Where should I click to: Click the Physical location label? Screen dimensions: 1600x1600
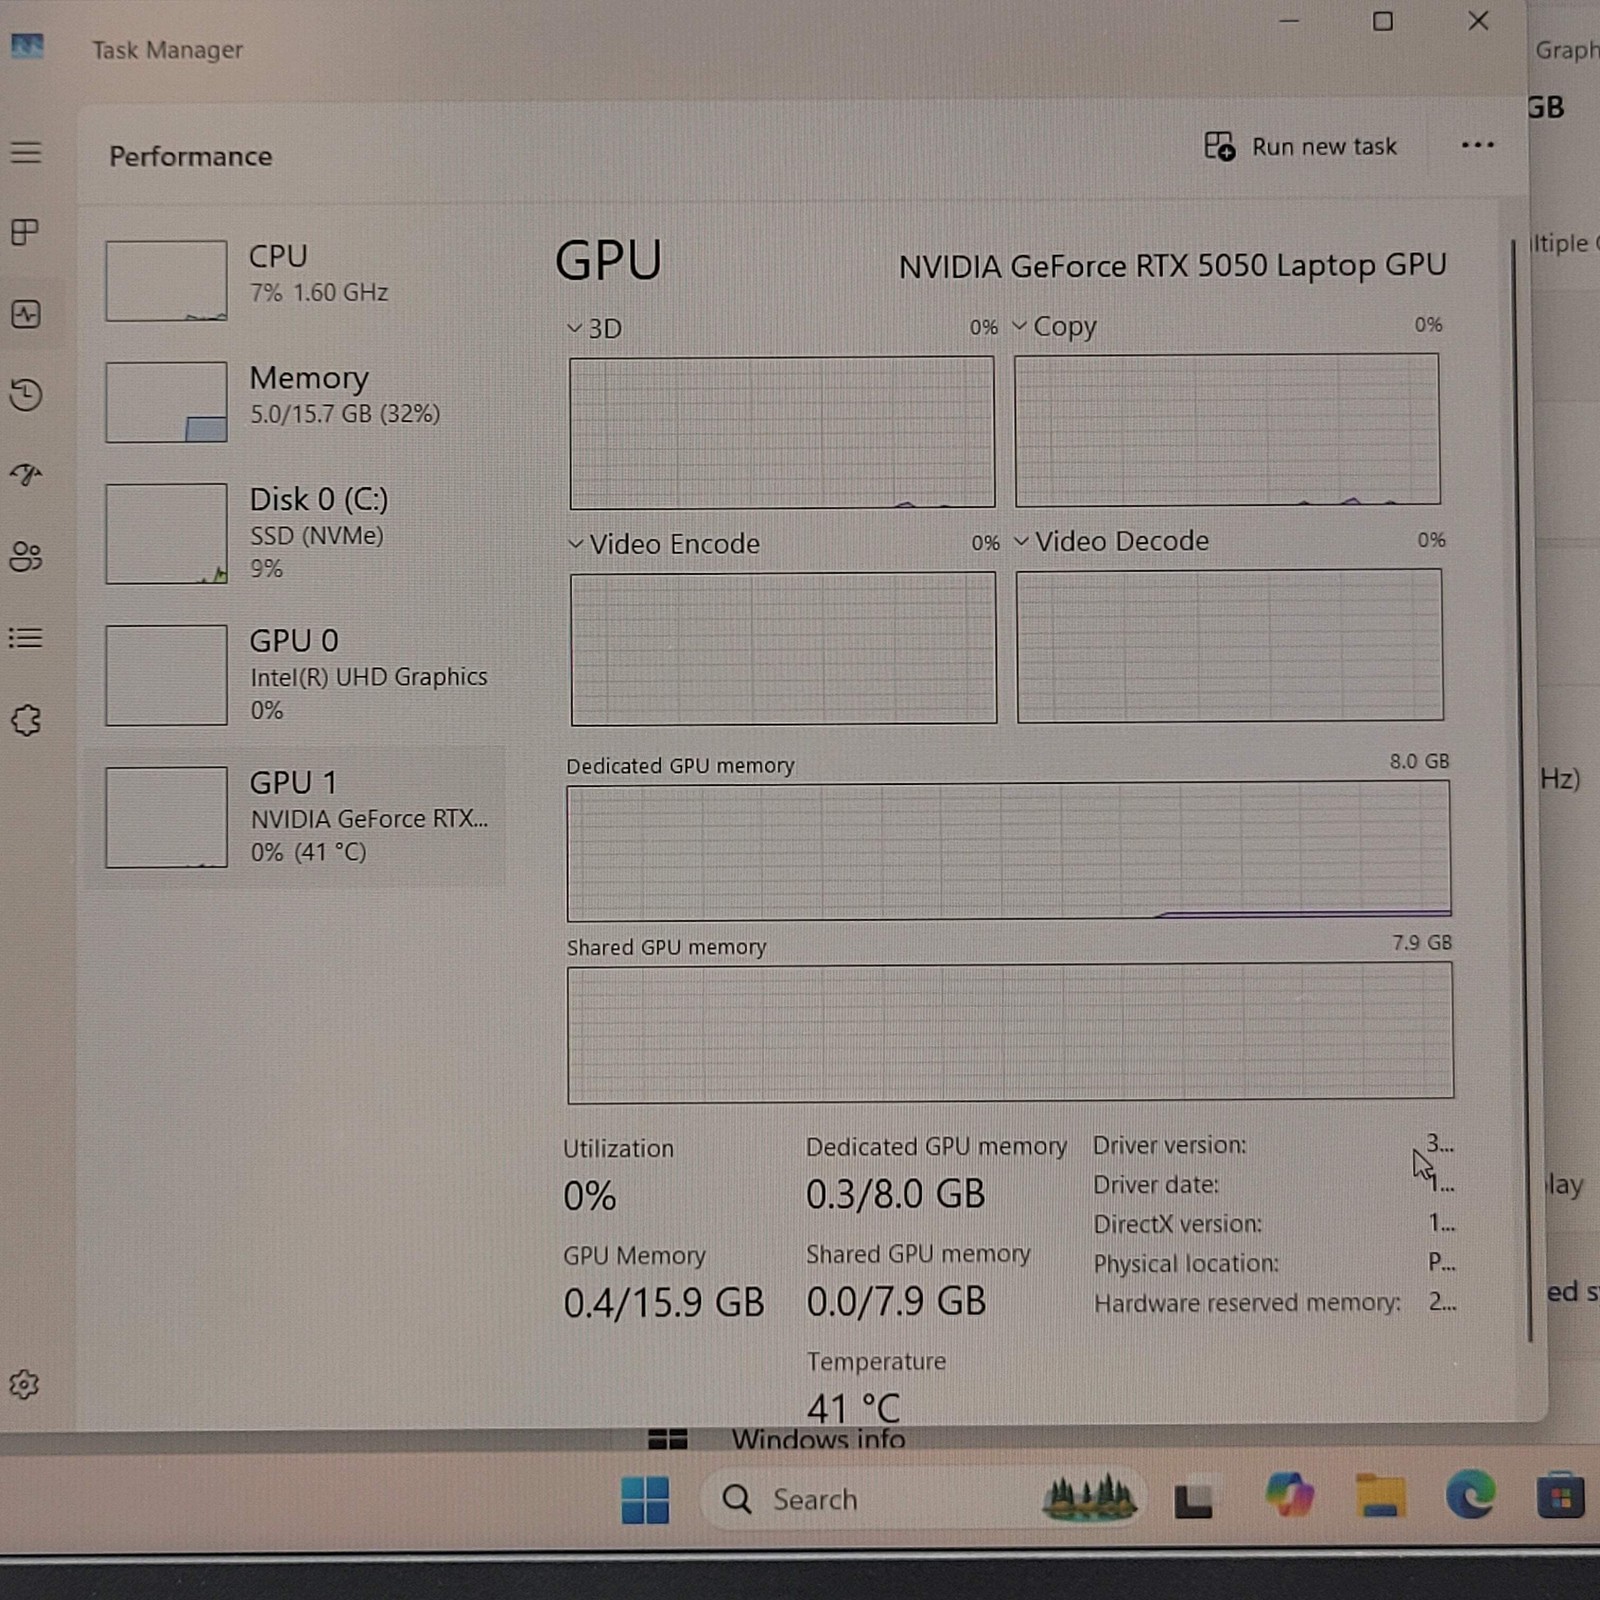pos(1186,1264)
